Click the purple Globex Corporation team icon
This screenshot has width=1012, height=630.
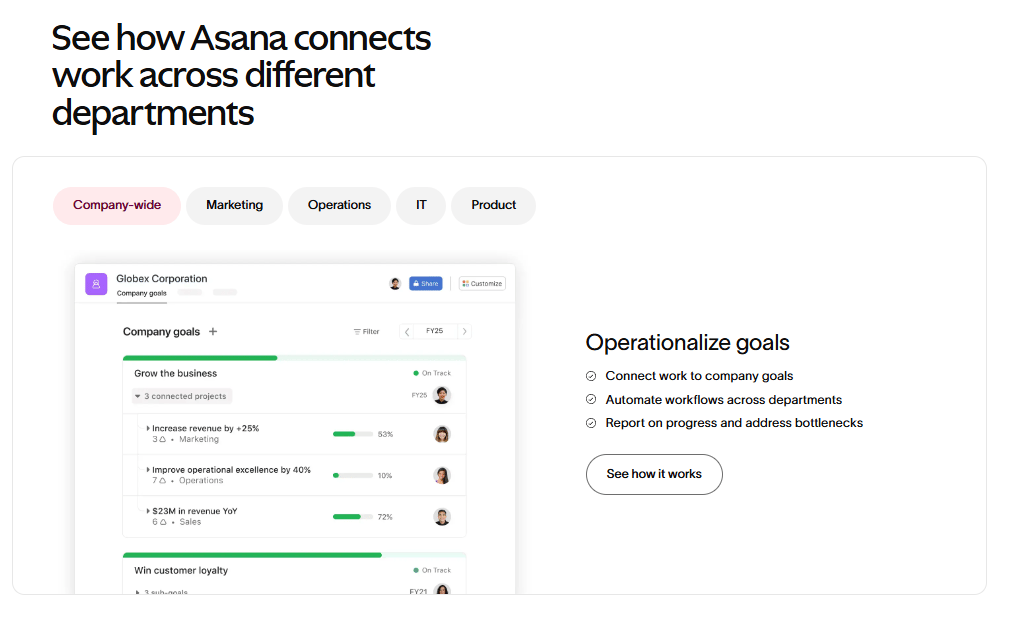click(x=96, y=284)
